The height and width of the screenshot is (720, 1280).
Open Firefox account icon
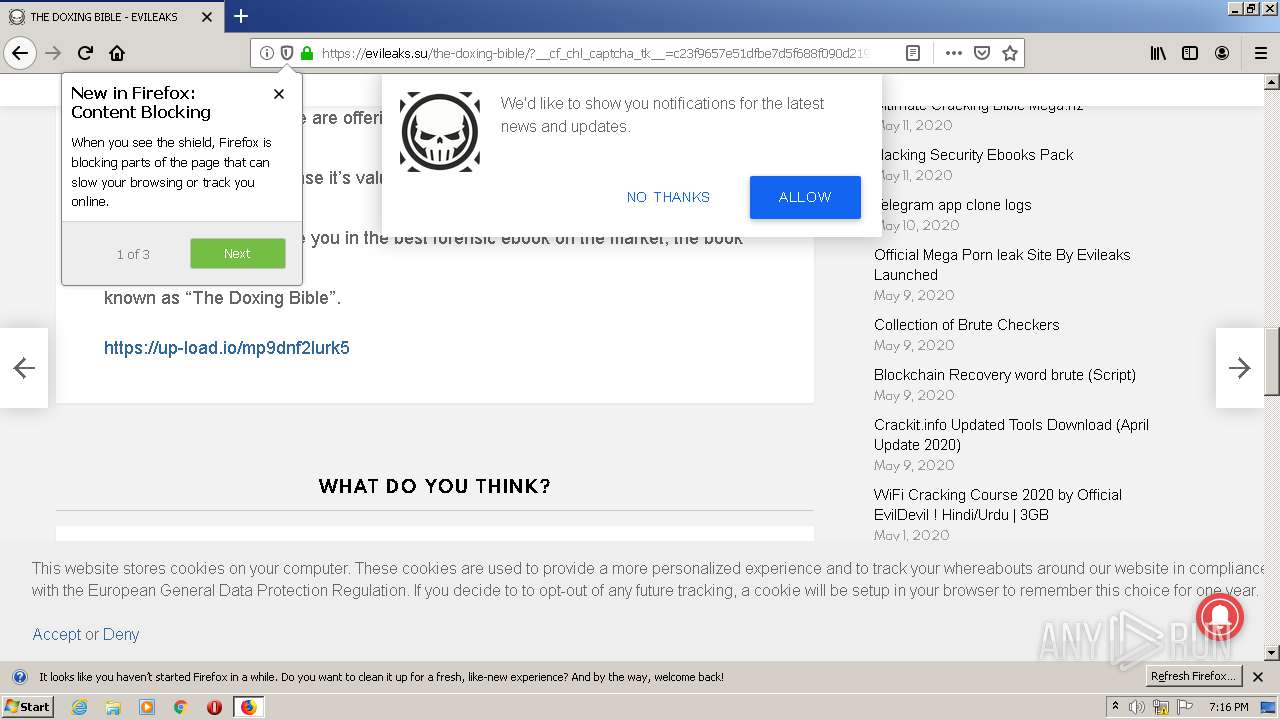point(1222,53)
